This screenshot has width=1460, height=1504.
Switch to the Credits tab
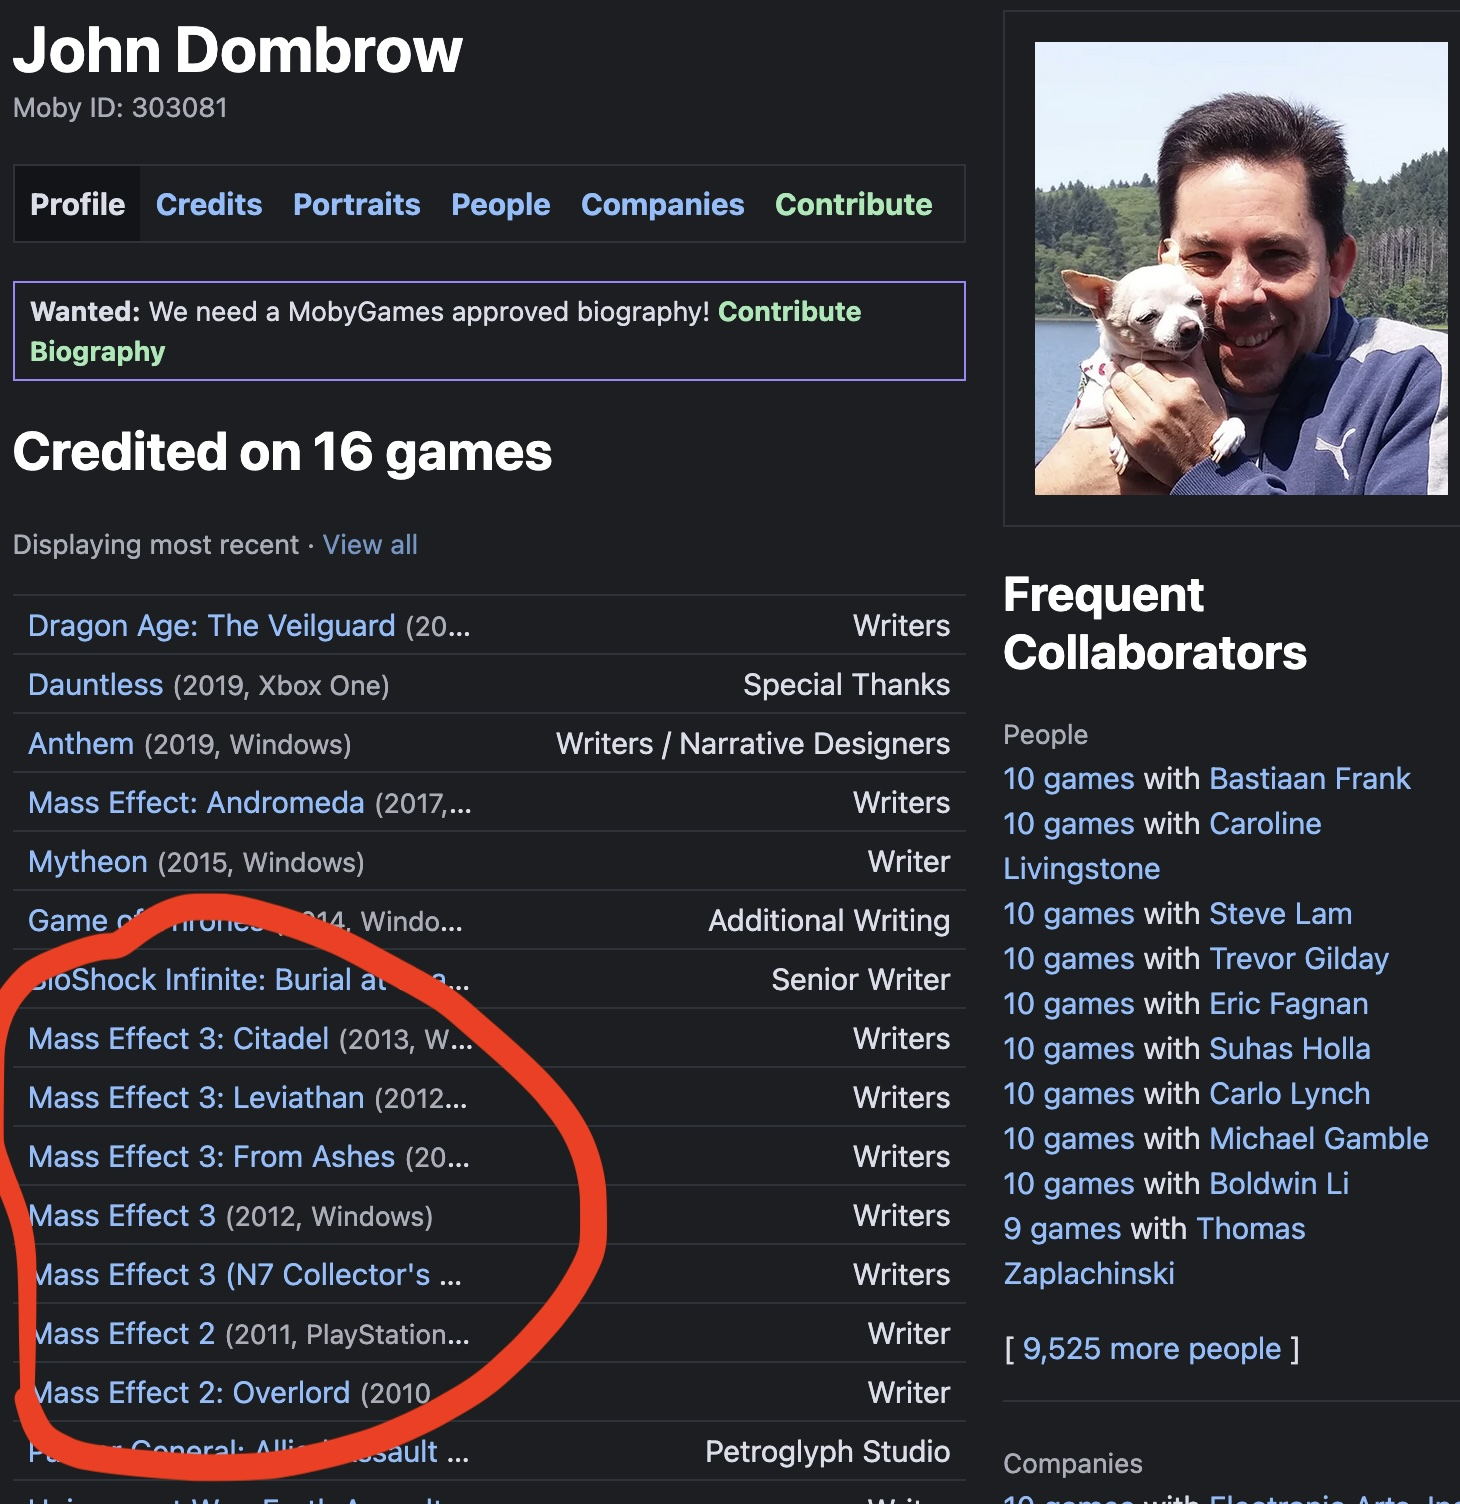209,204
